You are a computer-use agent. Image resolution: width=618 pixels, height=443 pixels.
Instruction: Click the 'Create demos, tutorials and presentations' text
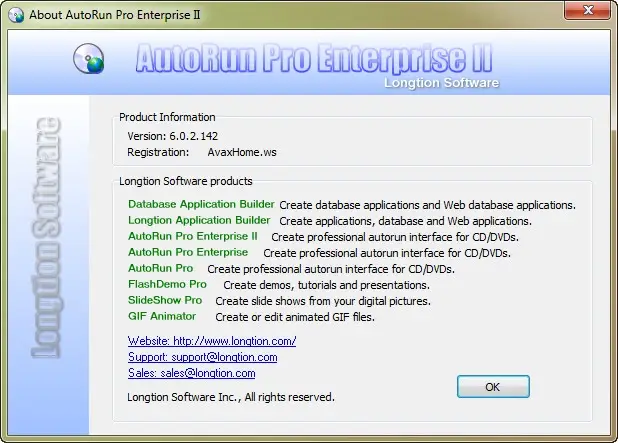tap(326, 285)
